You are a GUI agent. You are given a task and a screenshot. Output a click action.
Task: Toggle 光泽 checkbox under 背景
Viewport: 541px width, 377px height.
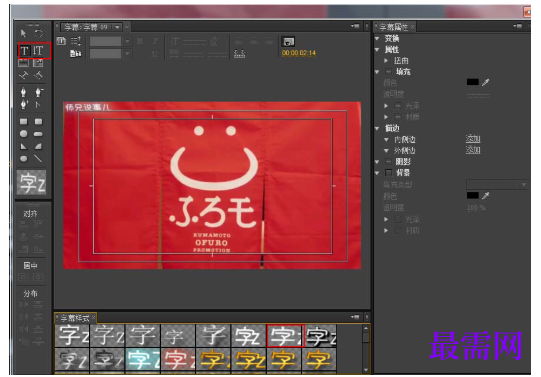[x=398, y=219]
